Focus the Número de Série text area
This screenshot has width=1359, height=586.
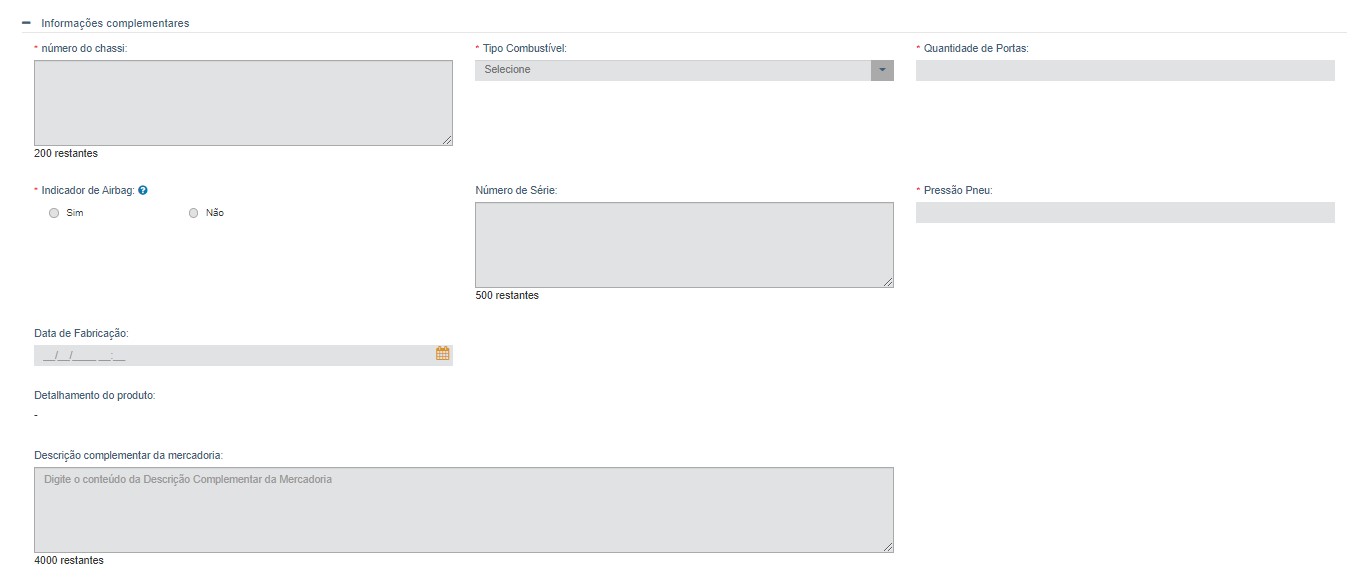(x=683, y=244)
